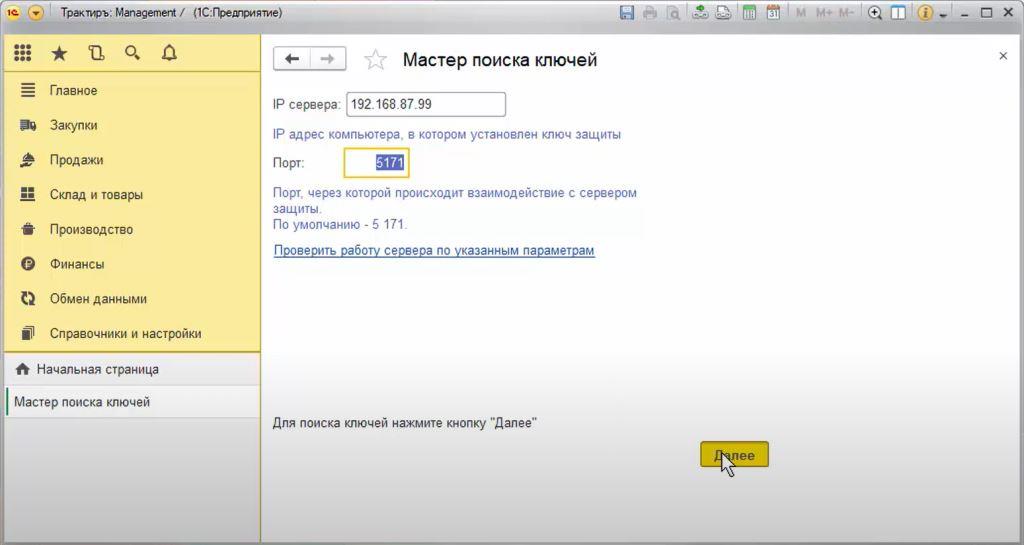1024x545 pixels.
Task: Open the Продажи section
Action: click(76, 160)
